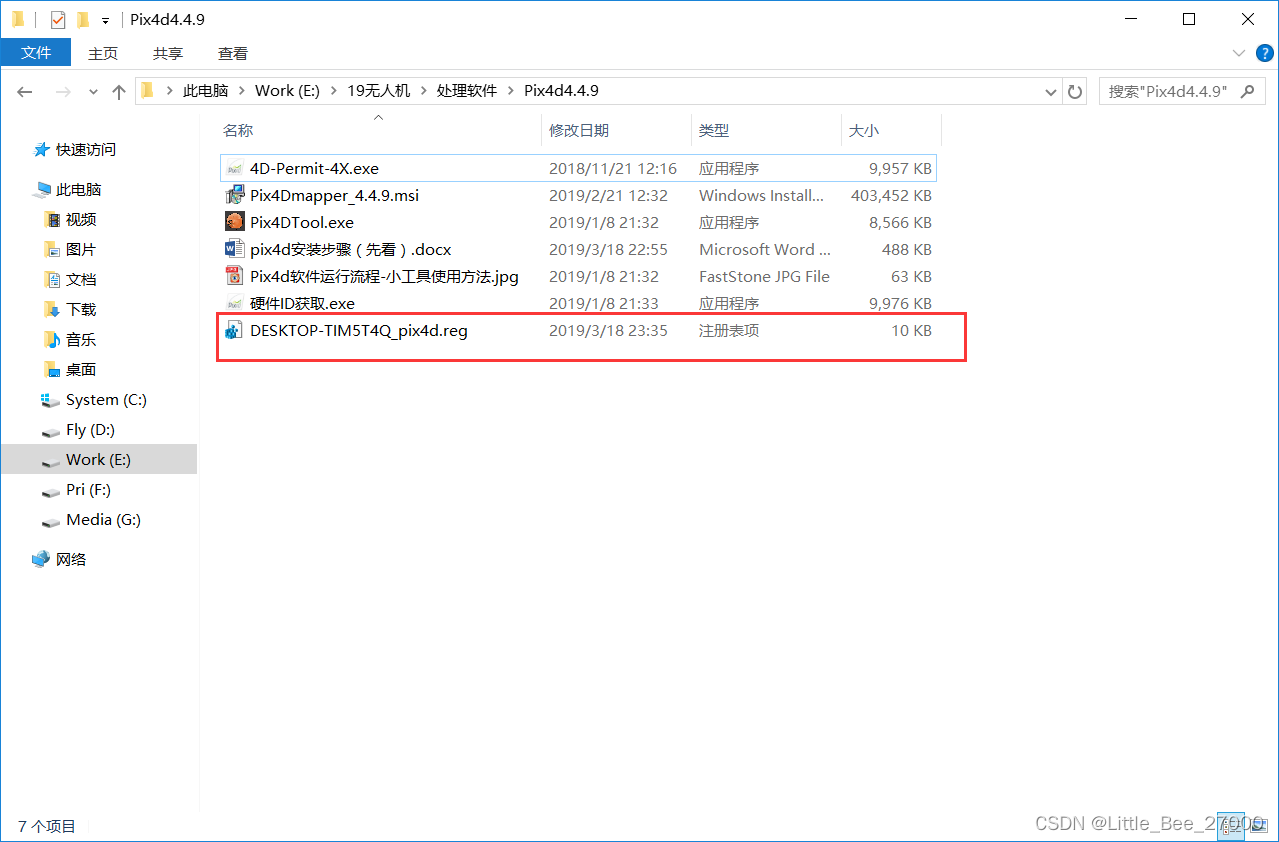Select 此电脑 in navigation pane
The image size is (1279, 842).
tap(79, 189)
